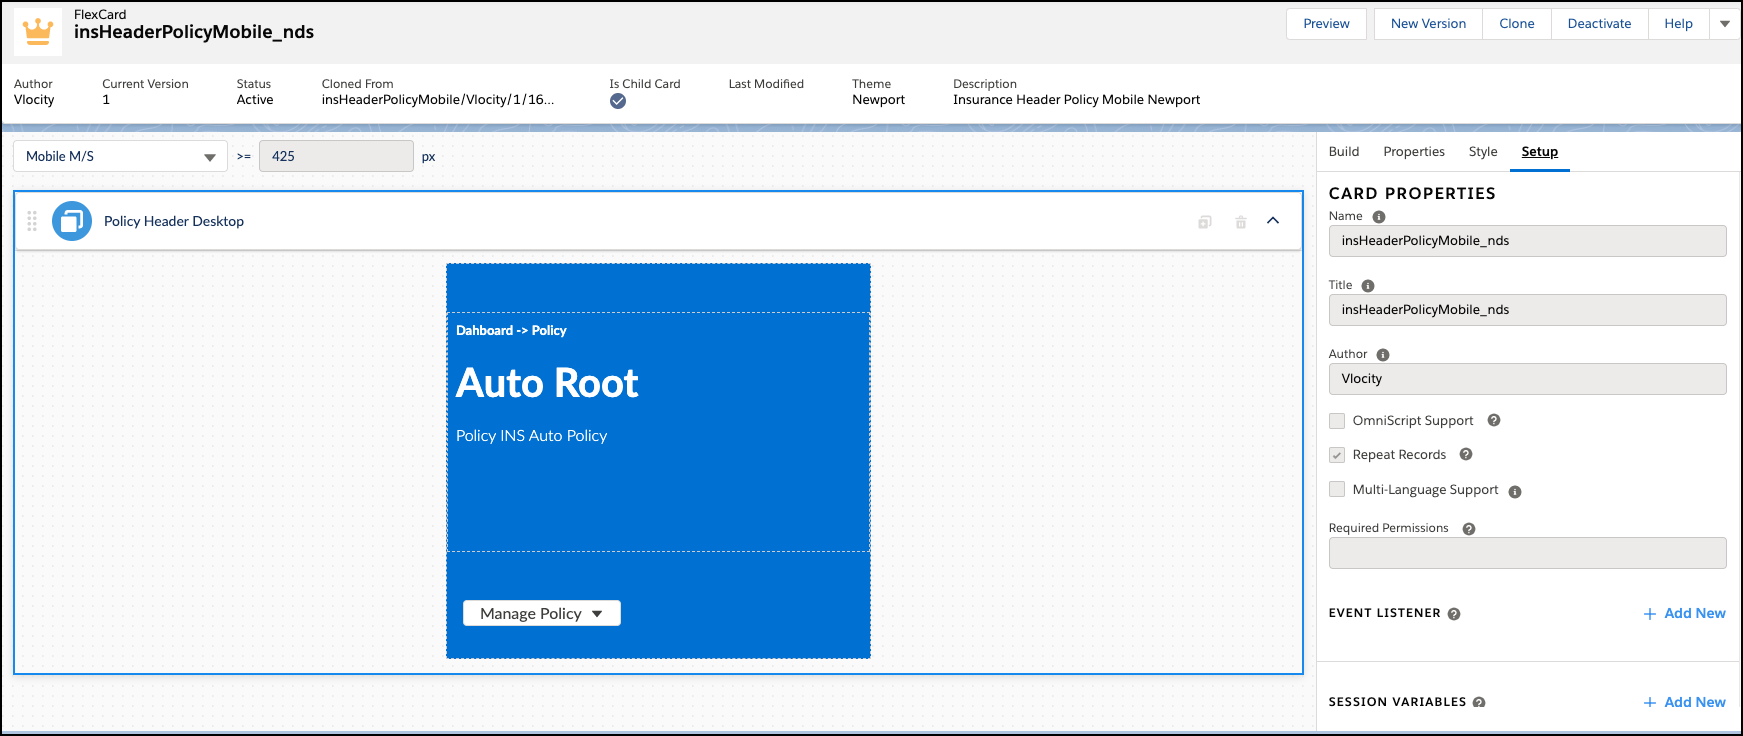This screenshot has width=1743, height=736.
Task: Click the card Name input field
Action: pos(1527,241)
